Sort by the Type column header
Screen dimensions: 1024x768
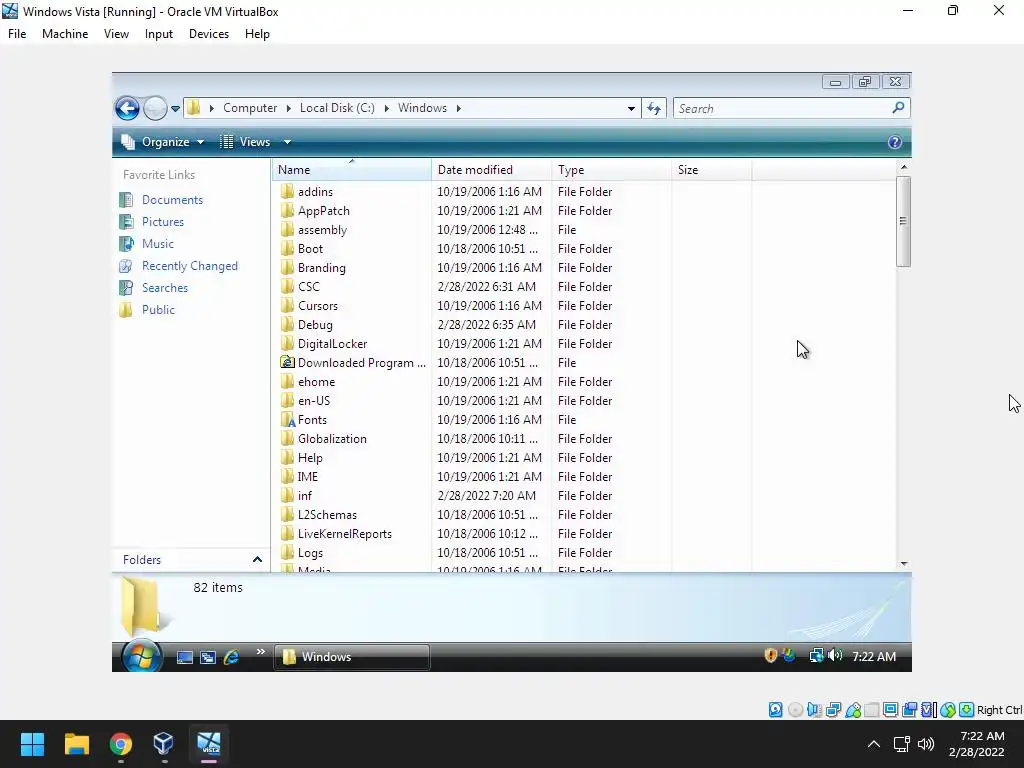(611, 170)
